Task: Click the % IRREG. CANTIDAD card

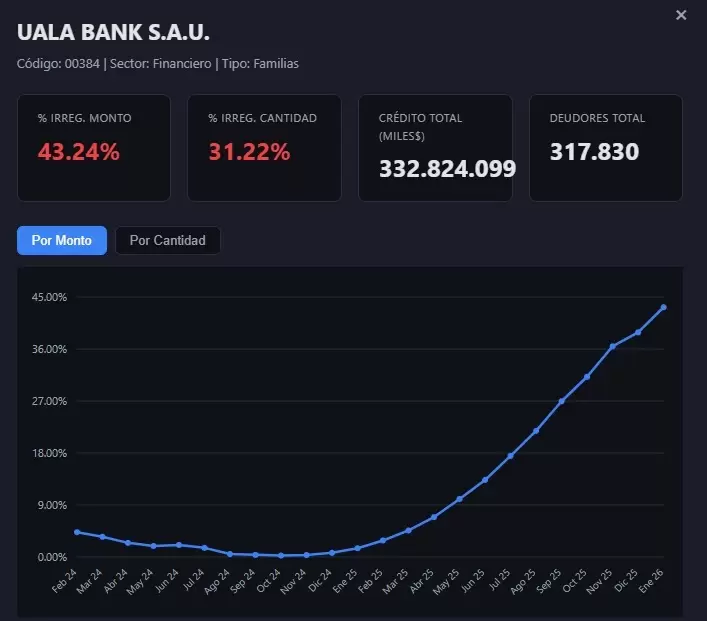Action: pyautogui.click(x=264, y=148)
